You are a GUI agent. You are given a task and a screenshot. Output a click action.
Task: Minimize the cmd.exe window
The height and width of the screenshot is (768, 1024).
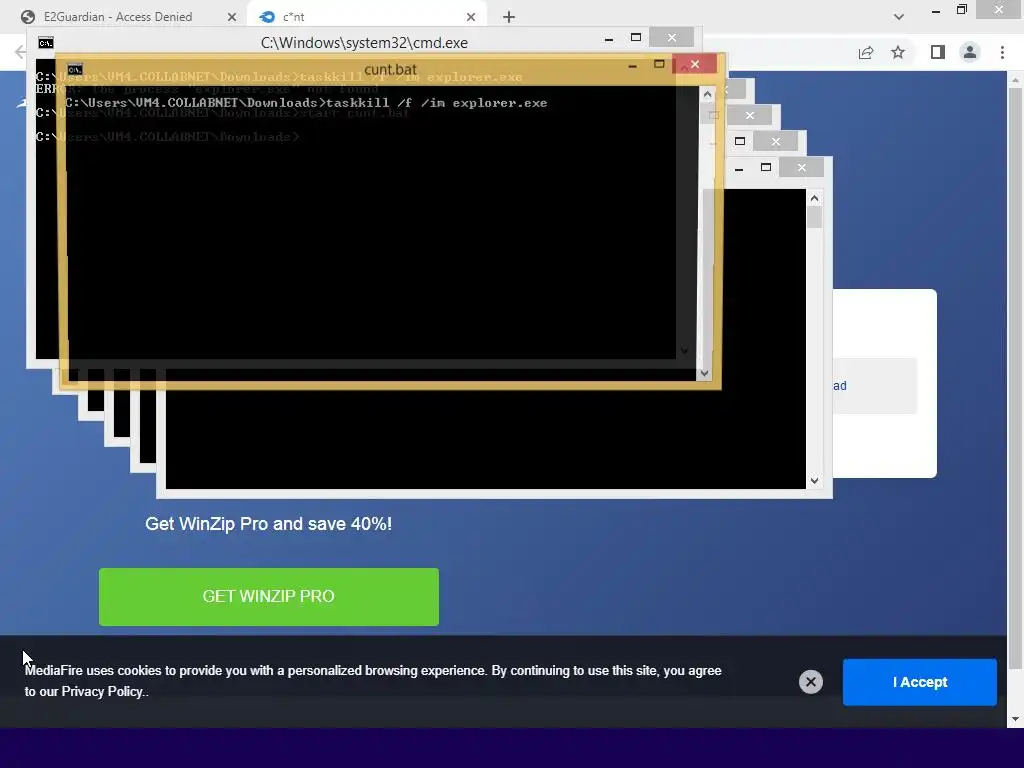(x=609, y=39)
